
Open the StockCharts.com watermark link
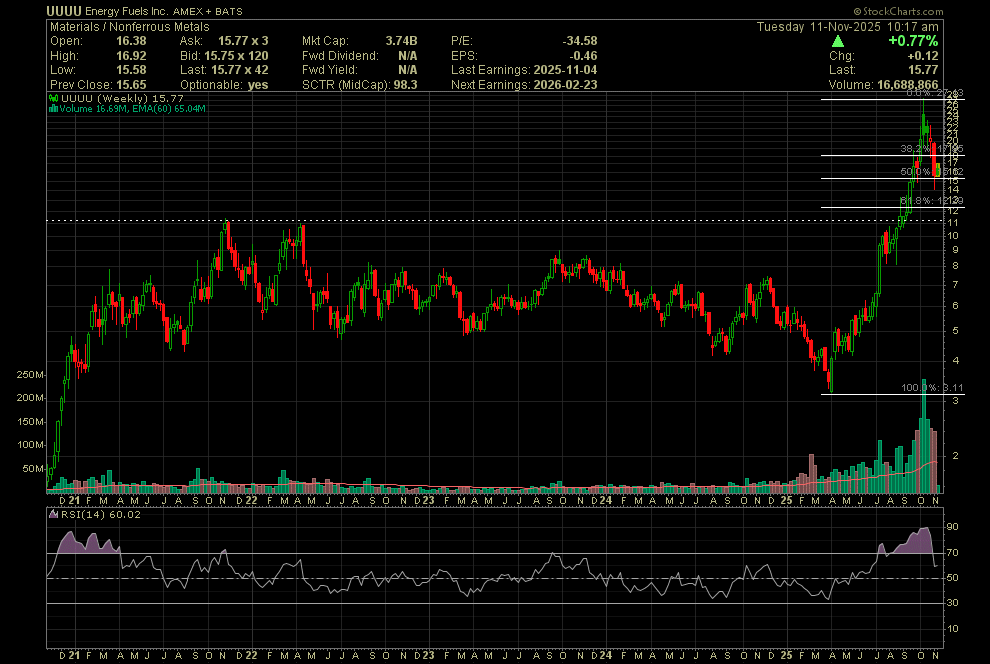click(898, 11)
